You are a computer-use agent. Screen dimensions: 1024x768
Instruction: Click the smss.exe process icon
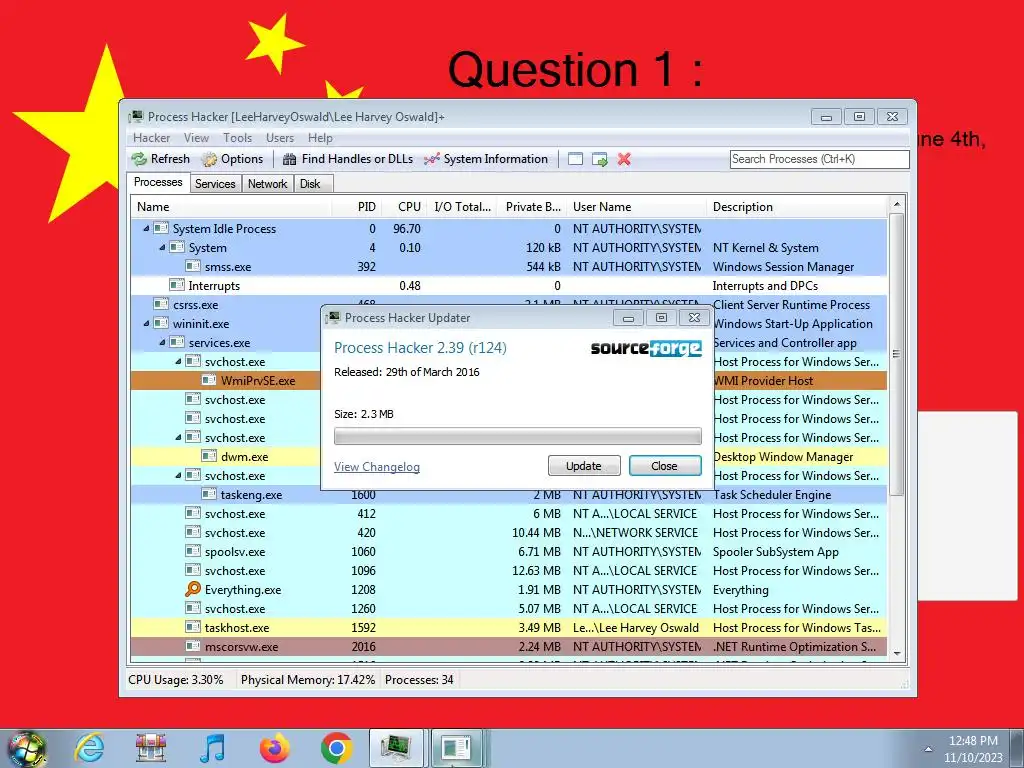193,266
